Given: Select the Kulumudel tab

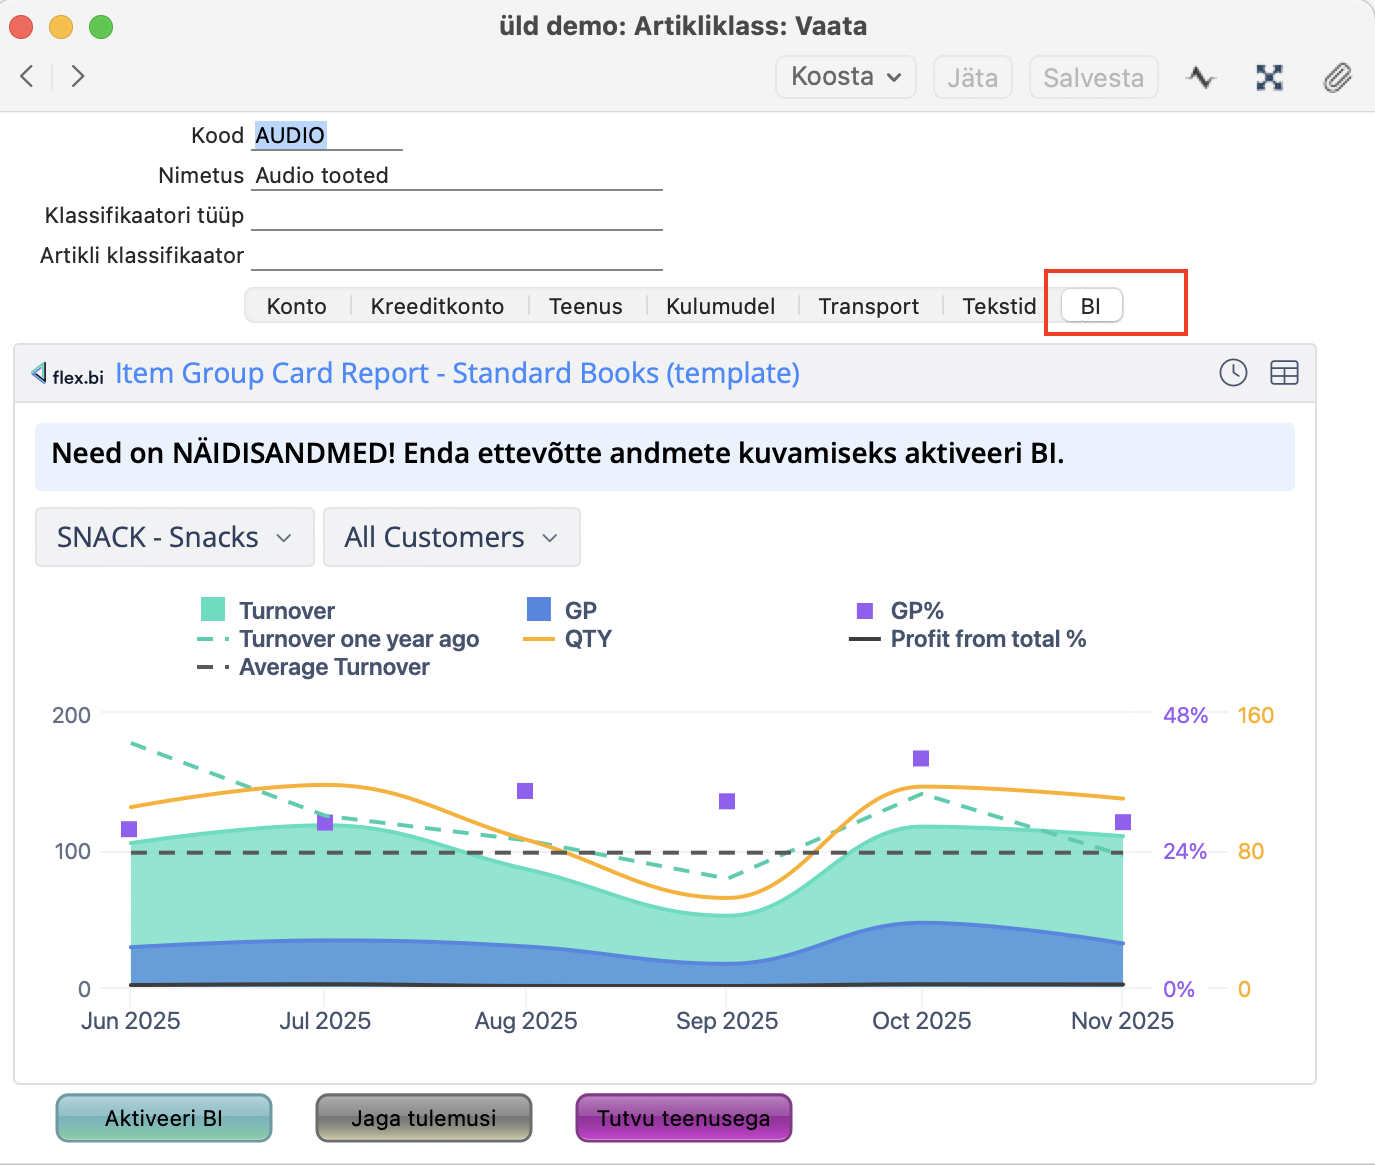Looking at the screenshot, I should tap(720, 306).
